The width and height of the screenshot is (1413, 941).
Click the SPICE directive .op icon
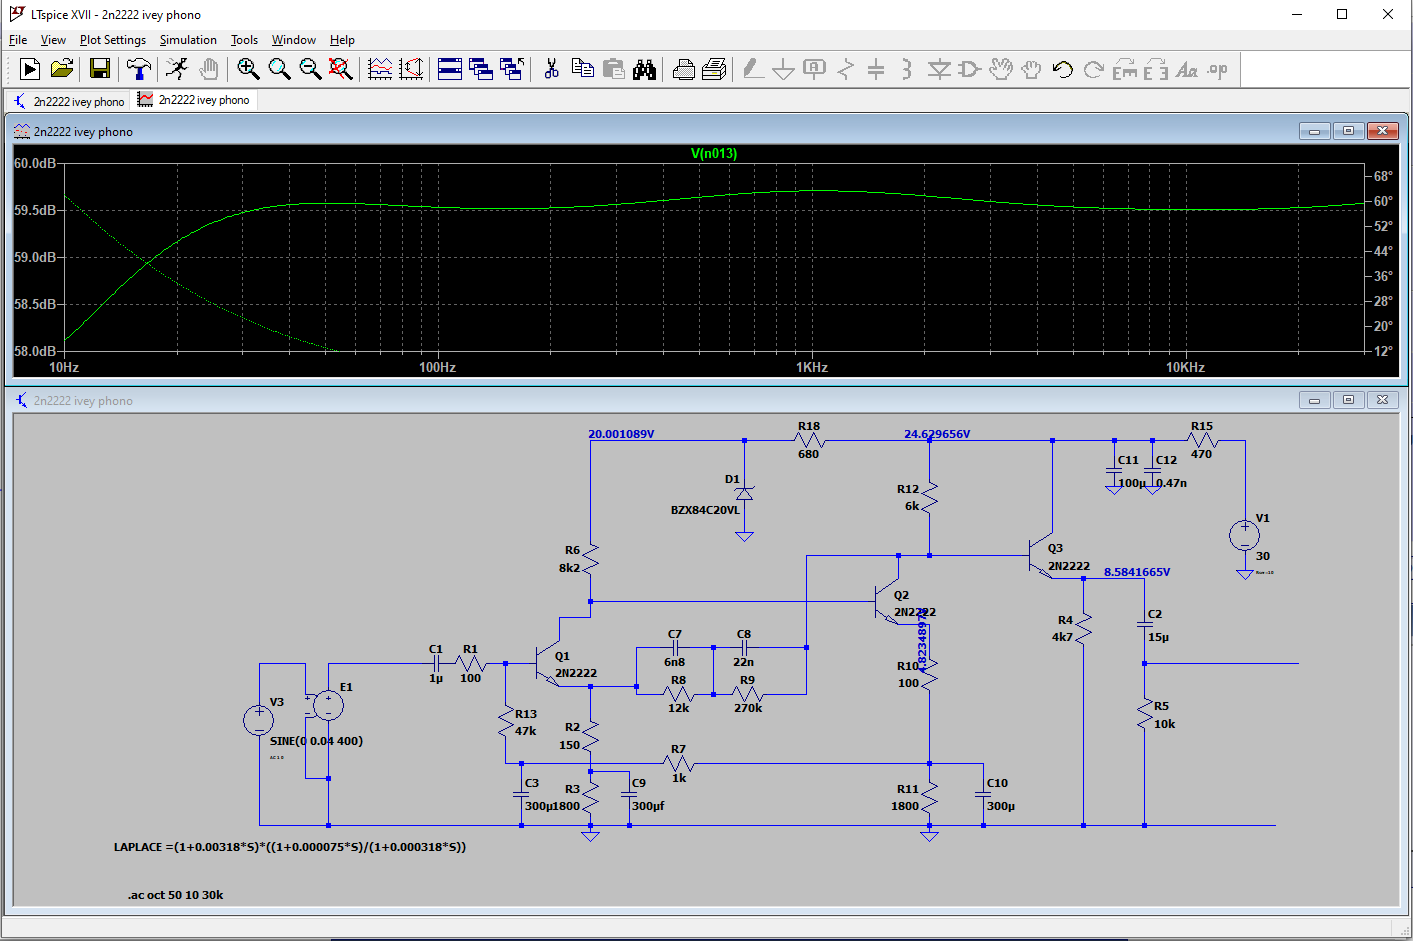point(1217,69)
